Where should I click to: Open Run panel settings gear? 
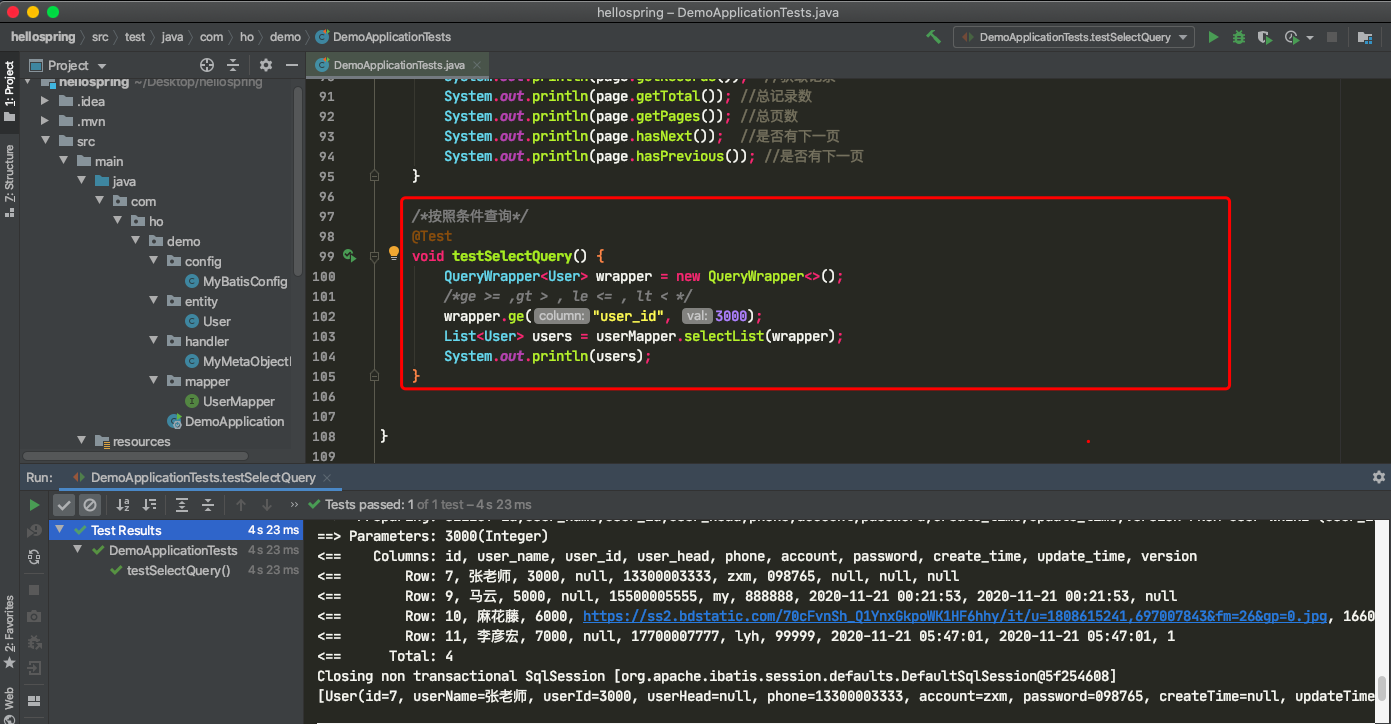[x=1379, y=477]
